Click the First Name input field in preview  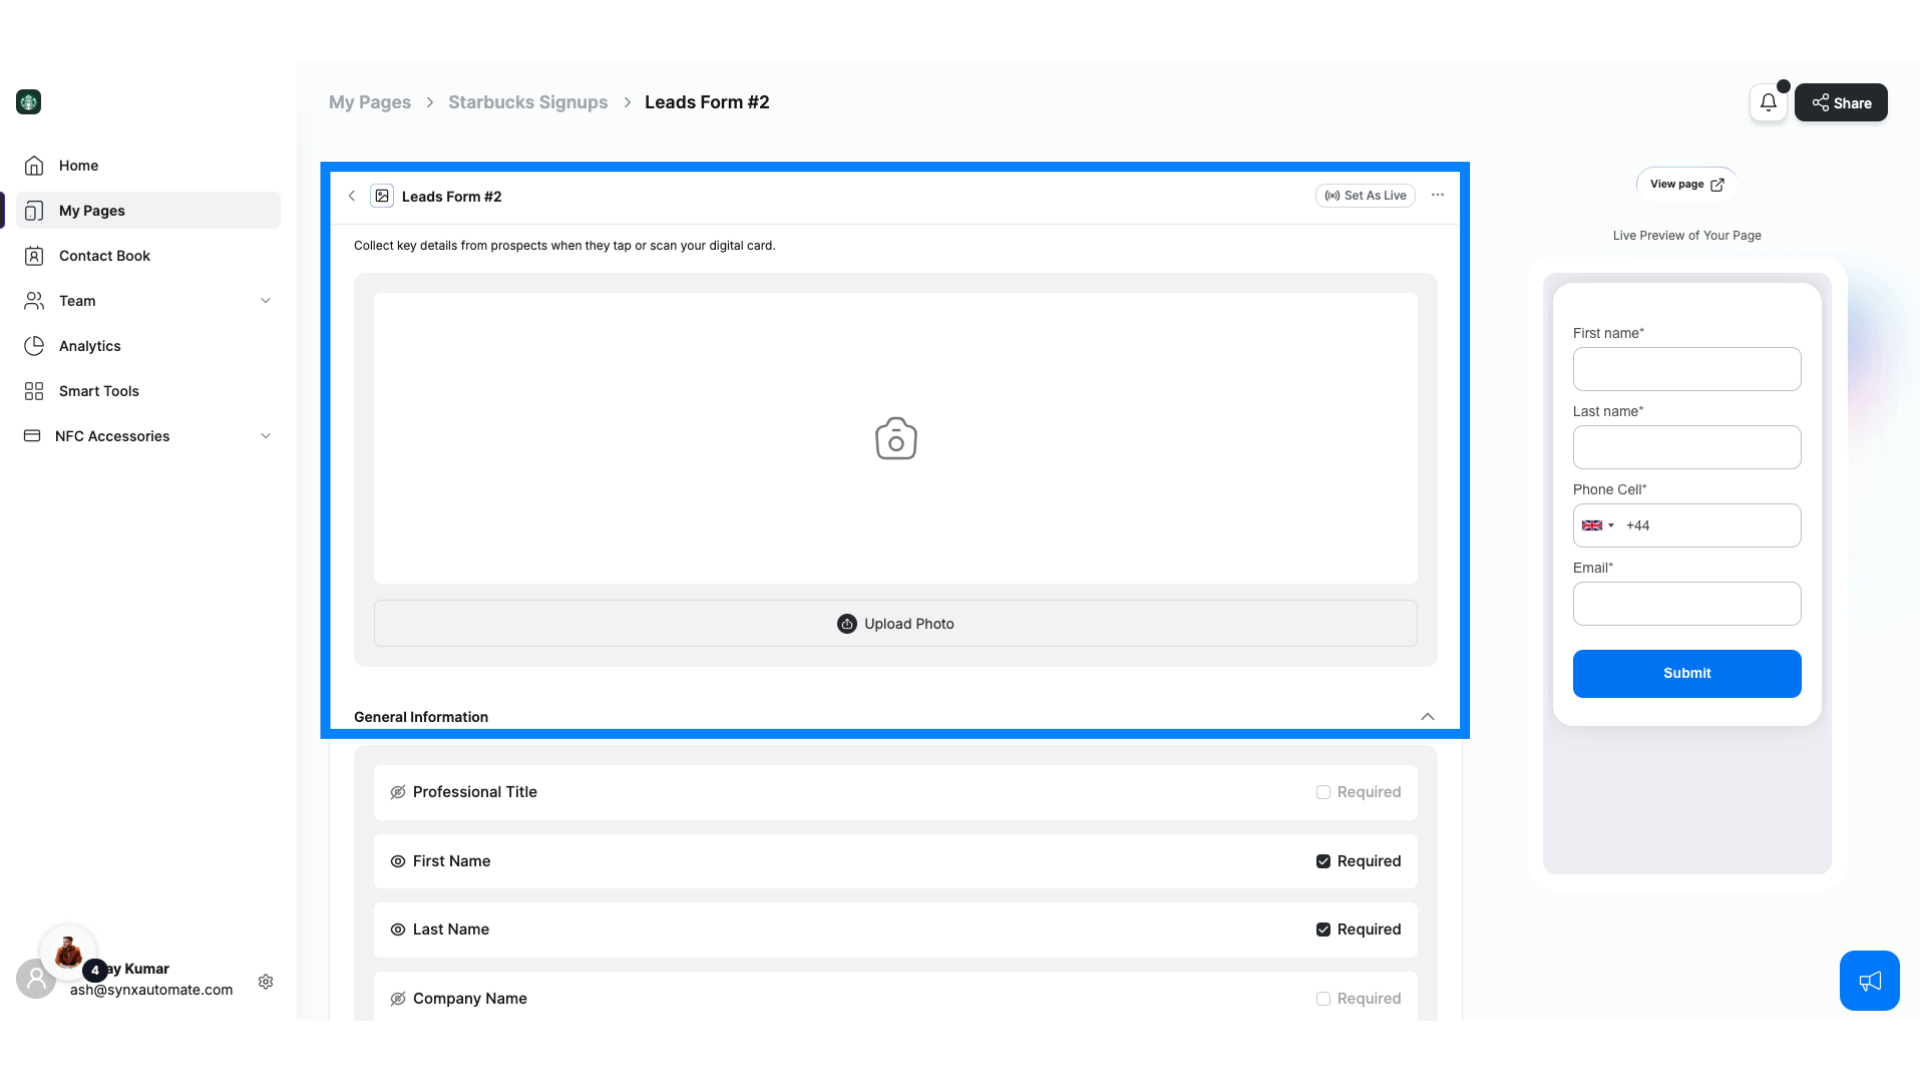click(x=1687, y=369)
